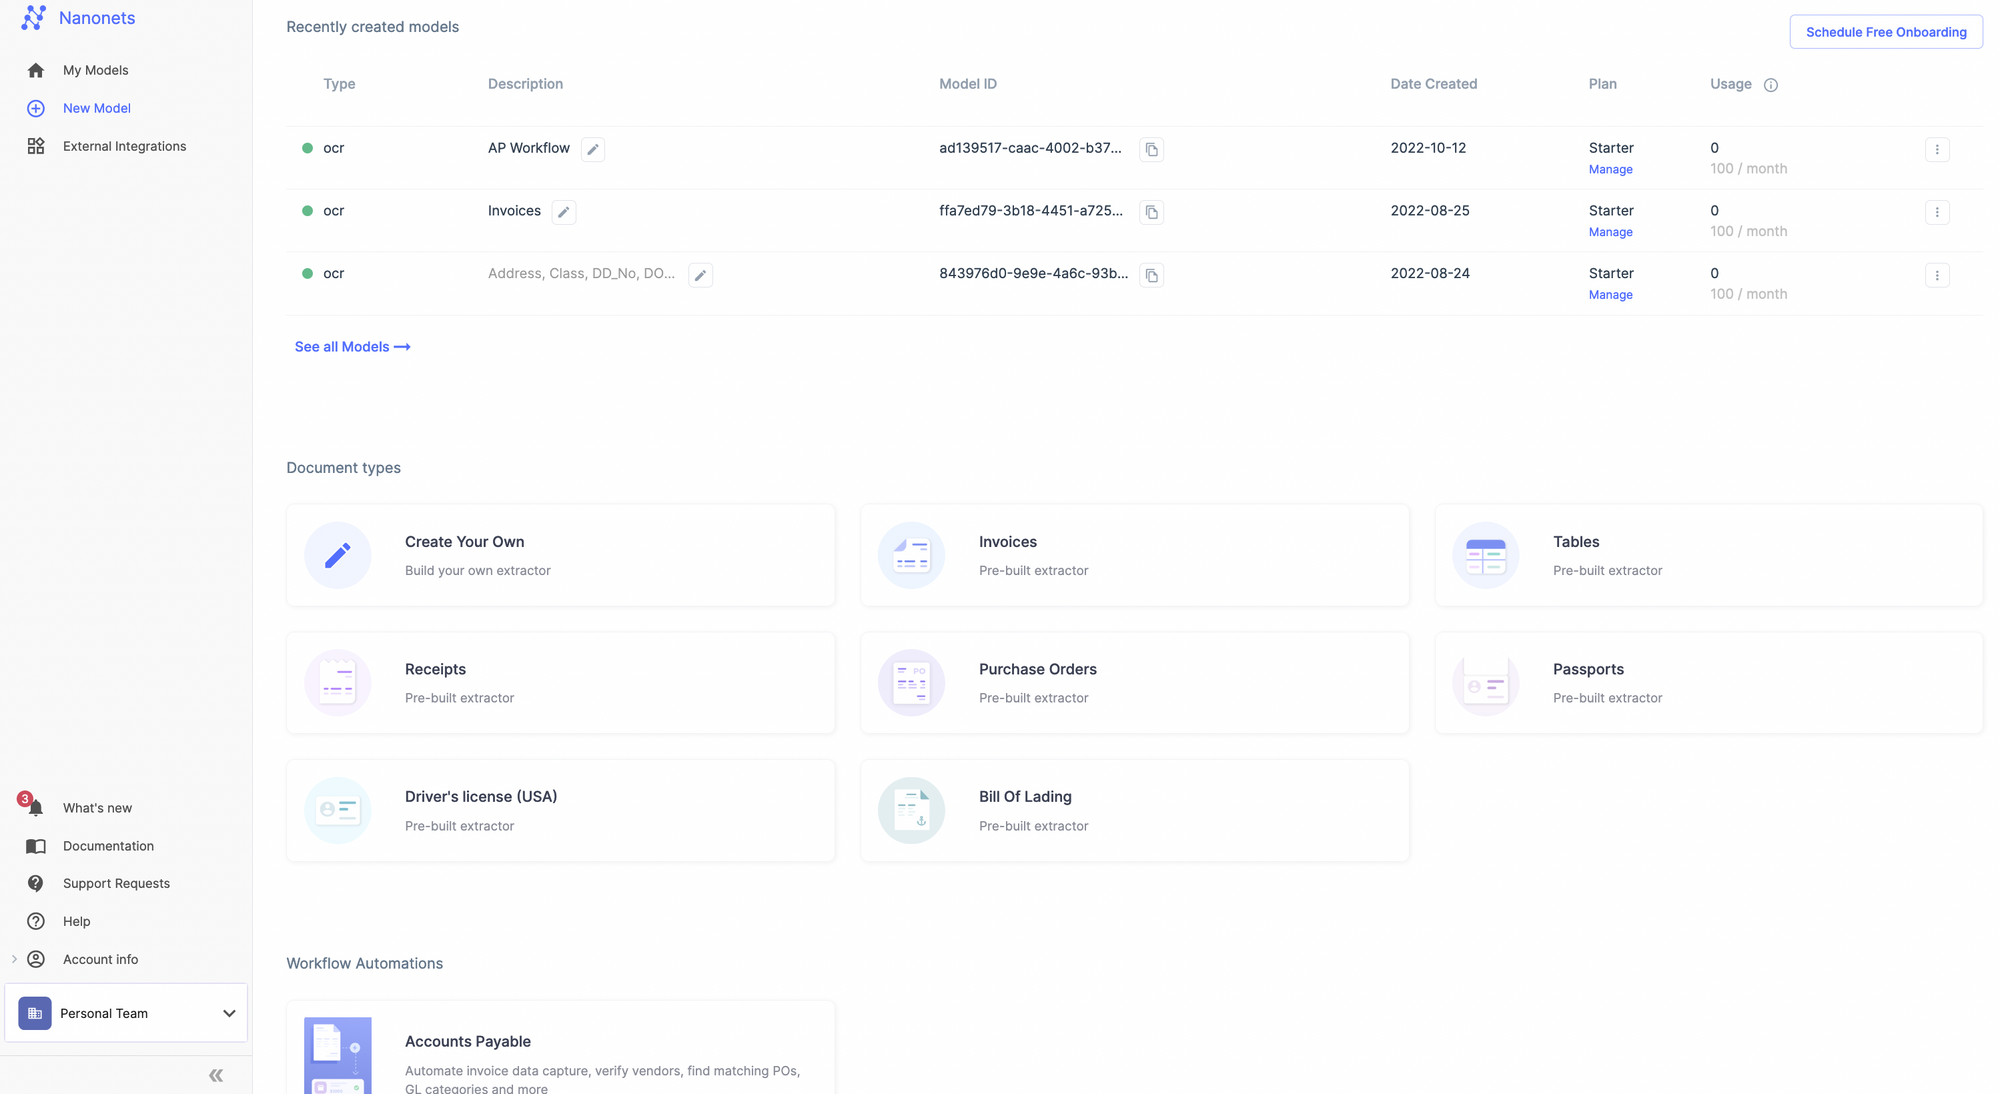Screen dimensions: 2000x1094
Task: Click the What's new bell icon
Action: point(35,808)
